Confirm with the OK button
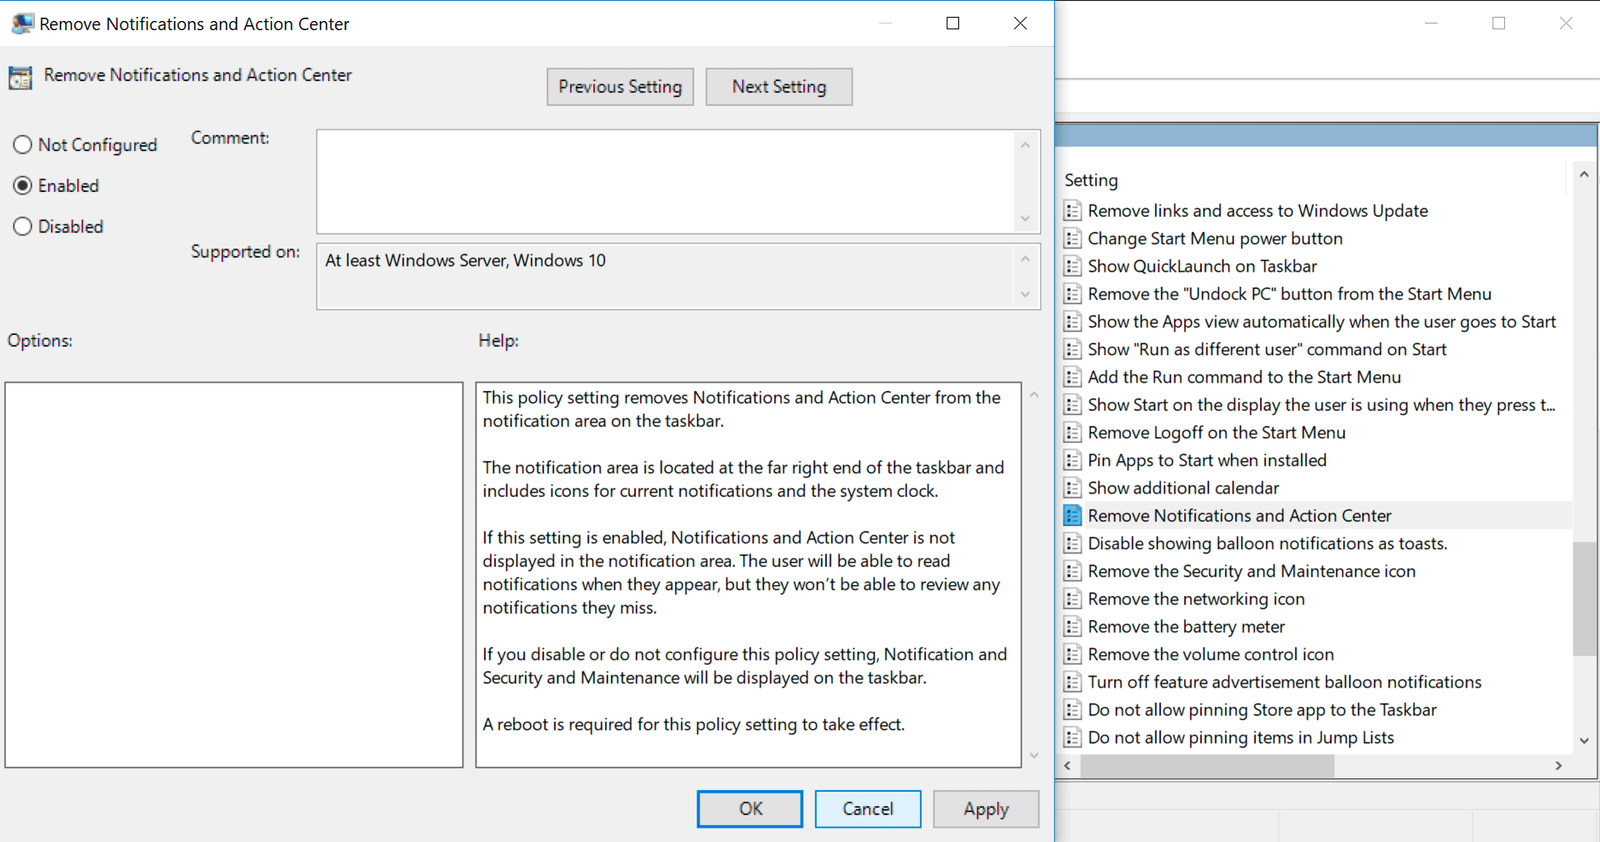This screenshot has height=842, width=1600. point(750,809)
